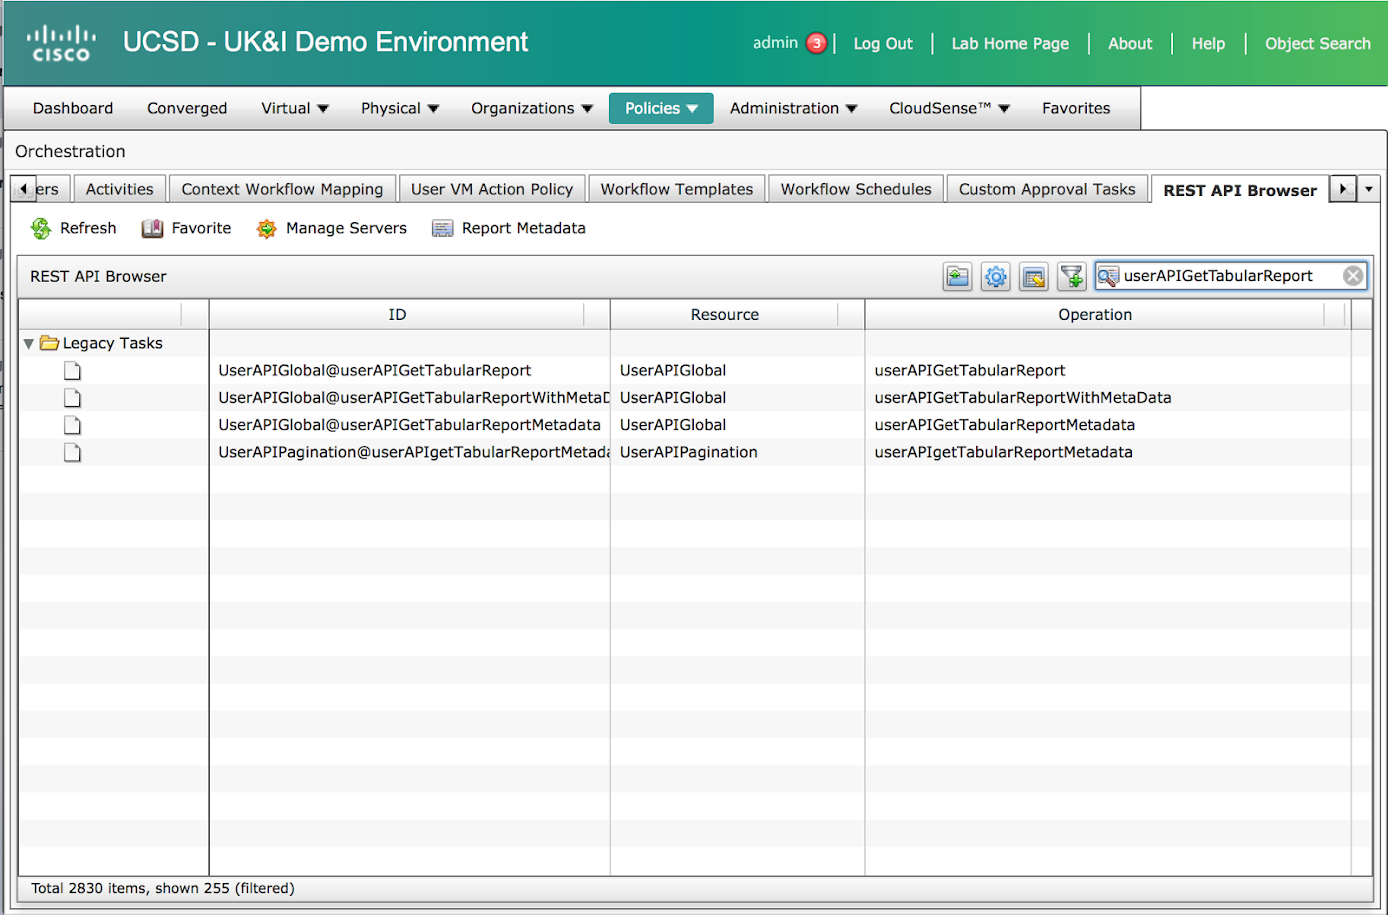1388x915 pixels.
Task: Open the Policies dropdown menu
Action: pyautogui.click(x=660, y=108)
